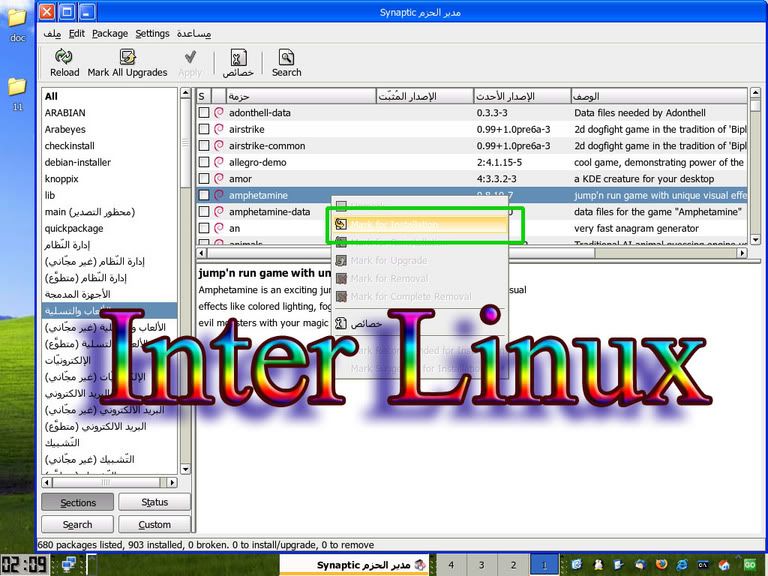This screenshot has height=576, width=768.
Task: Click the Debian swirl icon beside amor
Action: (x=219, y=178)
